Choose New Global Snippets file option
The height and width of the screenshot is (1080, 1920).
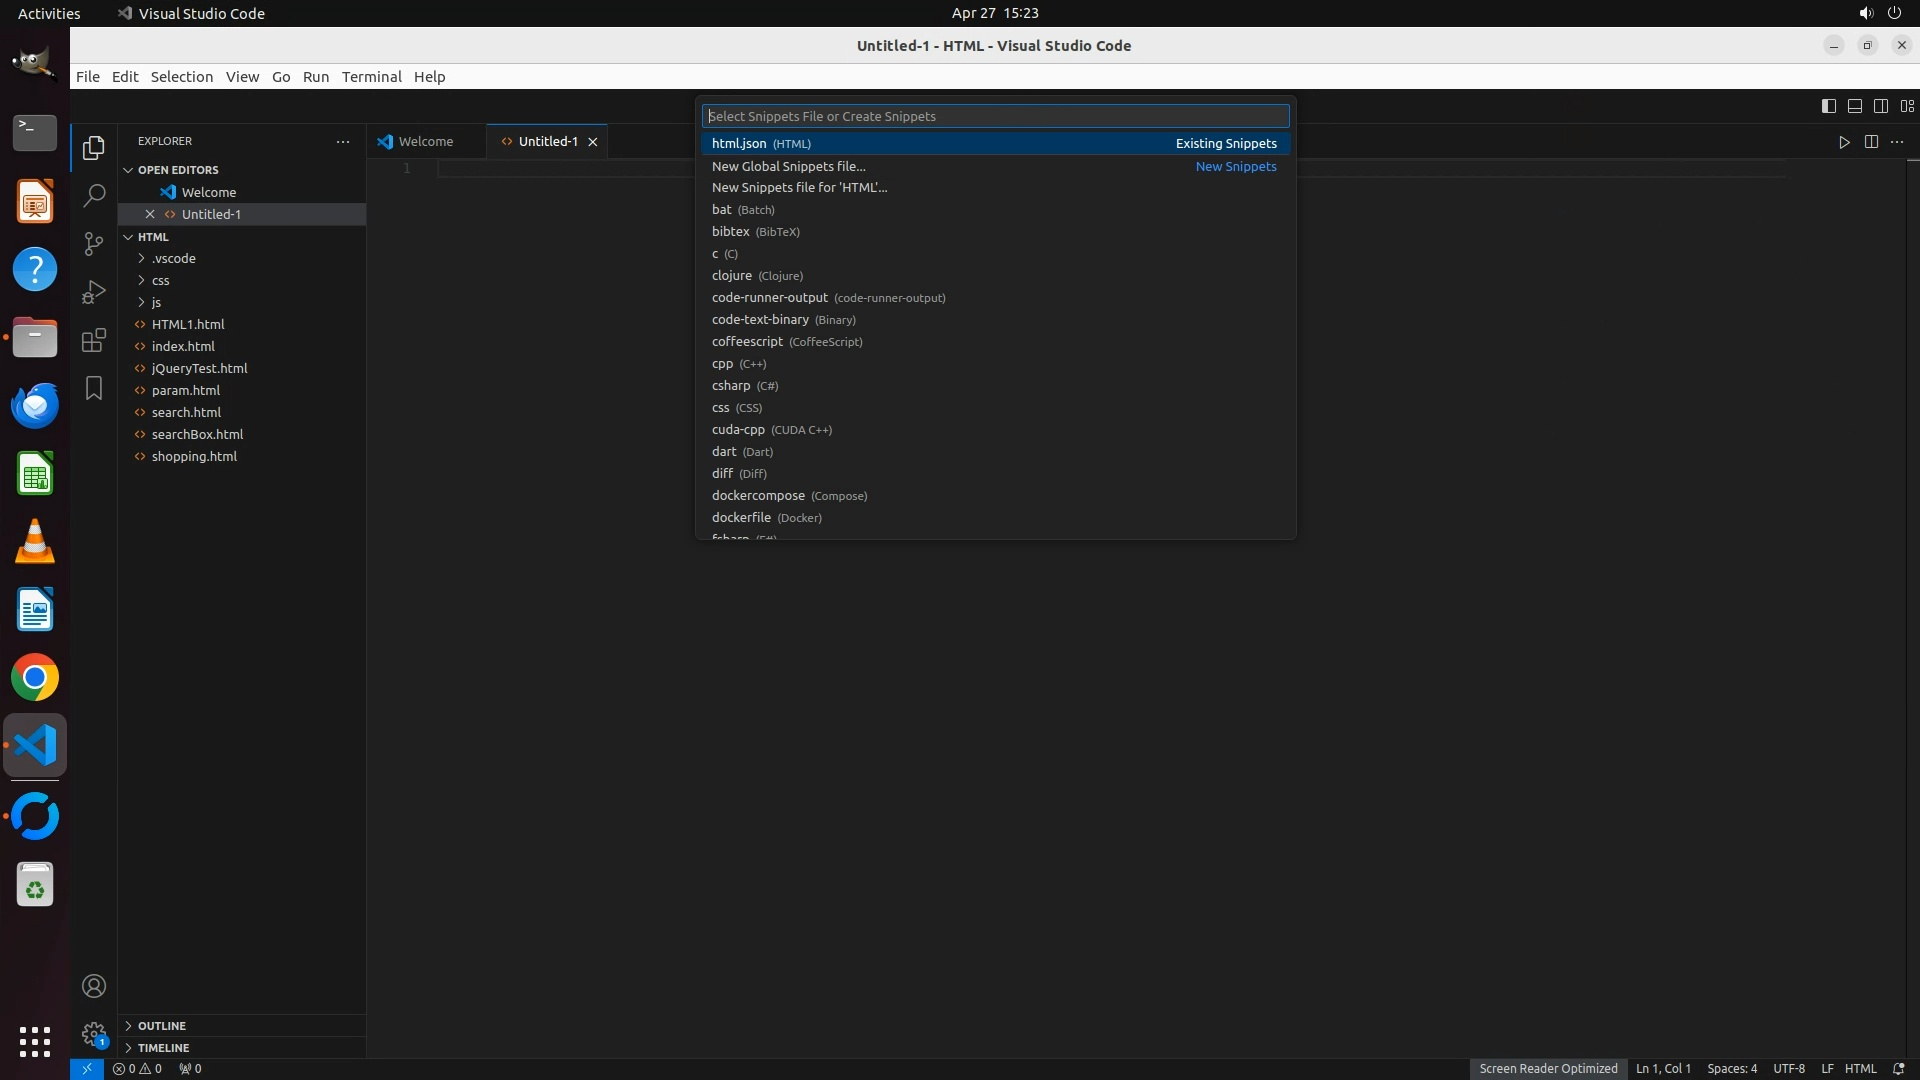point(788,166)
